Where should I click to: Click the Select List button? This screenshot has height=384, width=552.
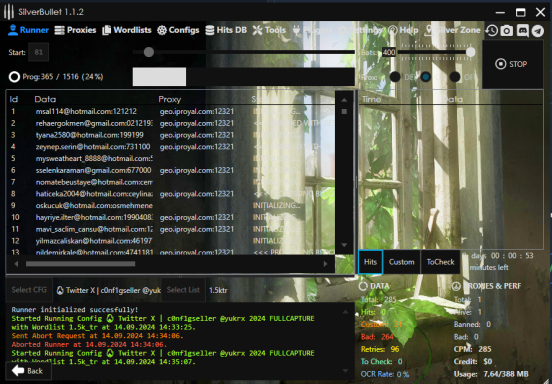point(183,290)
